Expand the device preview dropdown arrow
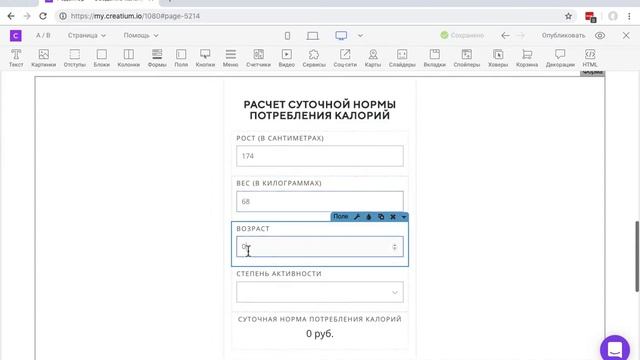640x360 pixels. click(x=360, y=36)
